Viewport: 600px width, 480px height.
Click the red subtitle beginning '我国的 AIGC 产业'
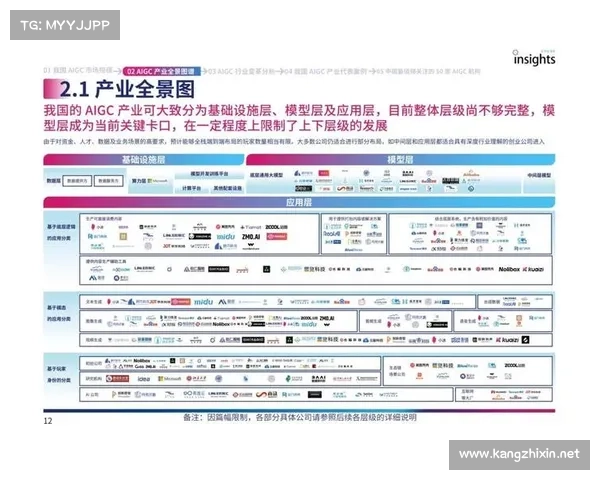pos(299,118)
